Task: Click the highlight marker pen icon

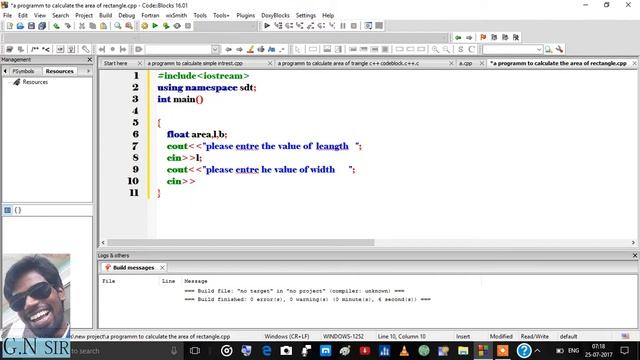Action: 250,49
